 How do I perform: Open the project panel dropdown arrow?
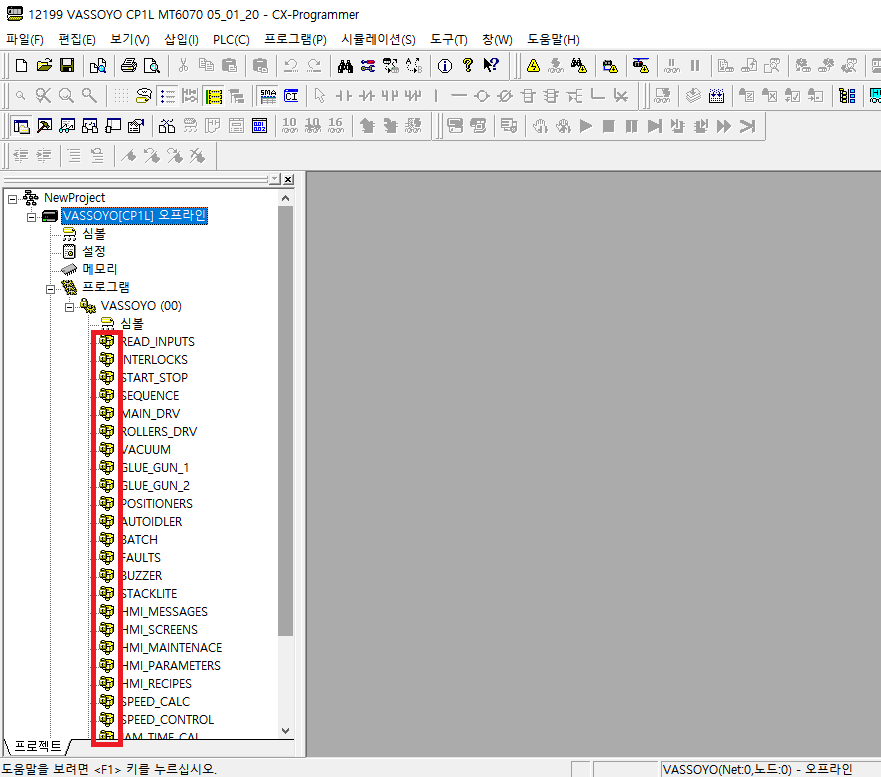(274, 179)
